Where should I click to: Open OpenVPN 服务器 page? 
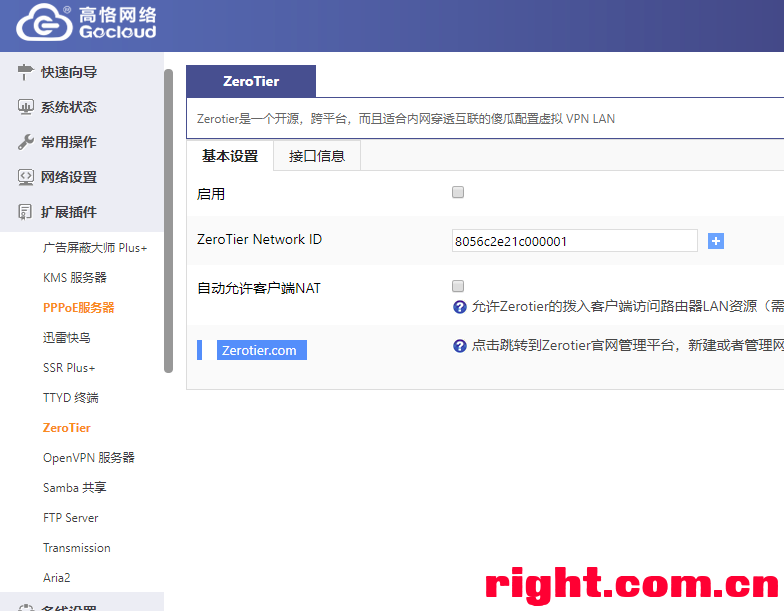[x=88, y=458]
